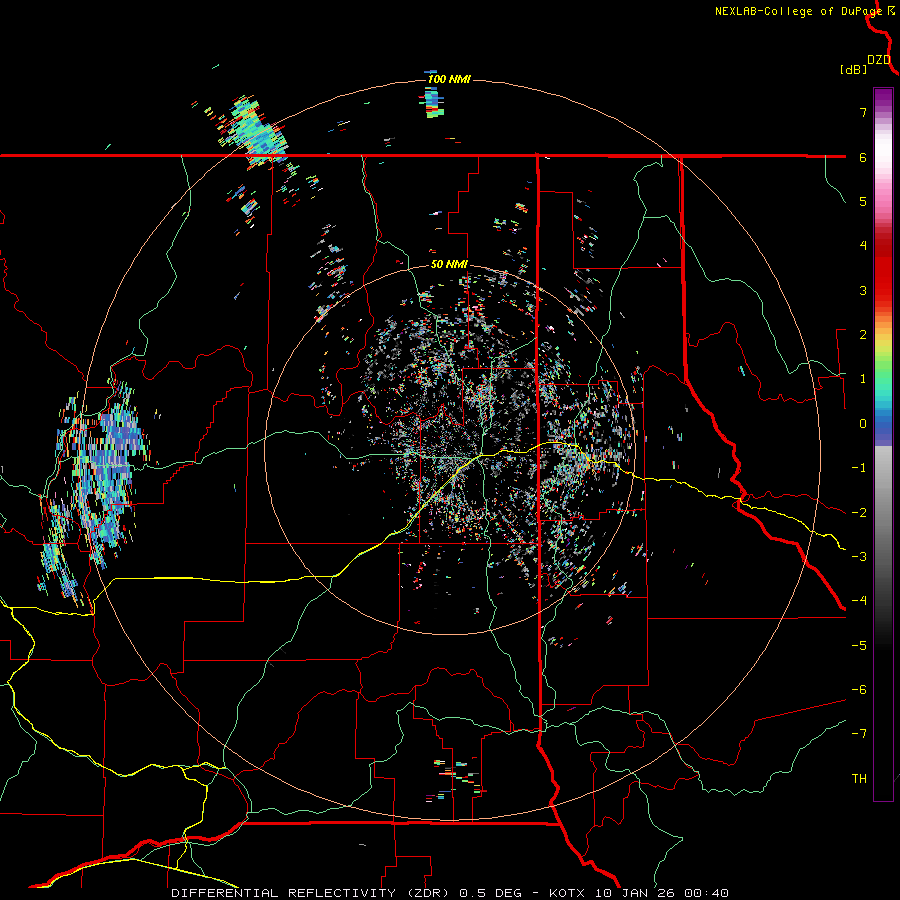This screenshot has width=900, height=900.
Task: Click the DZD product label
Action: (x=878, y=60)
